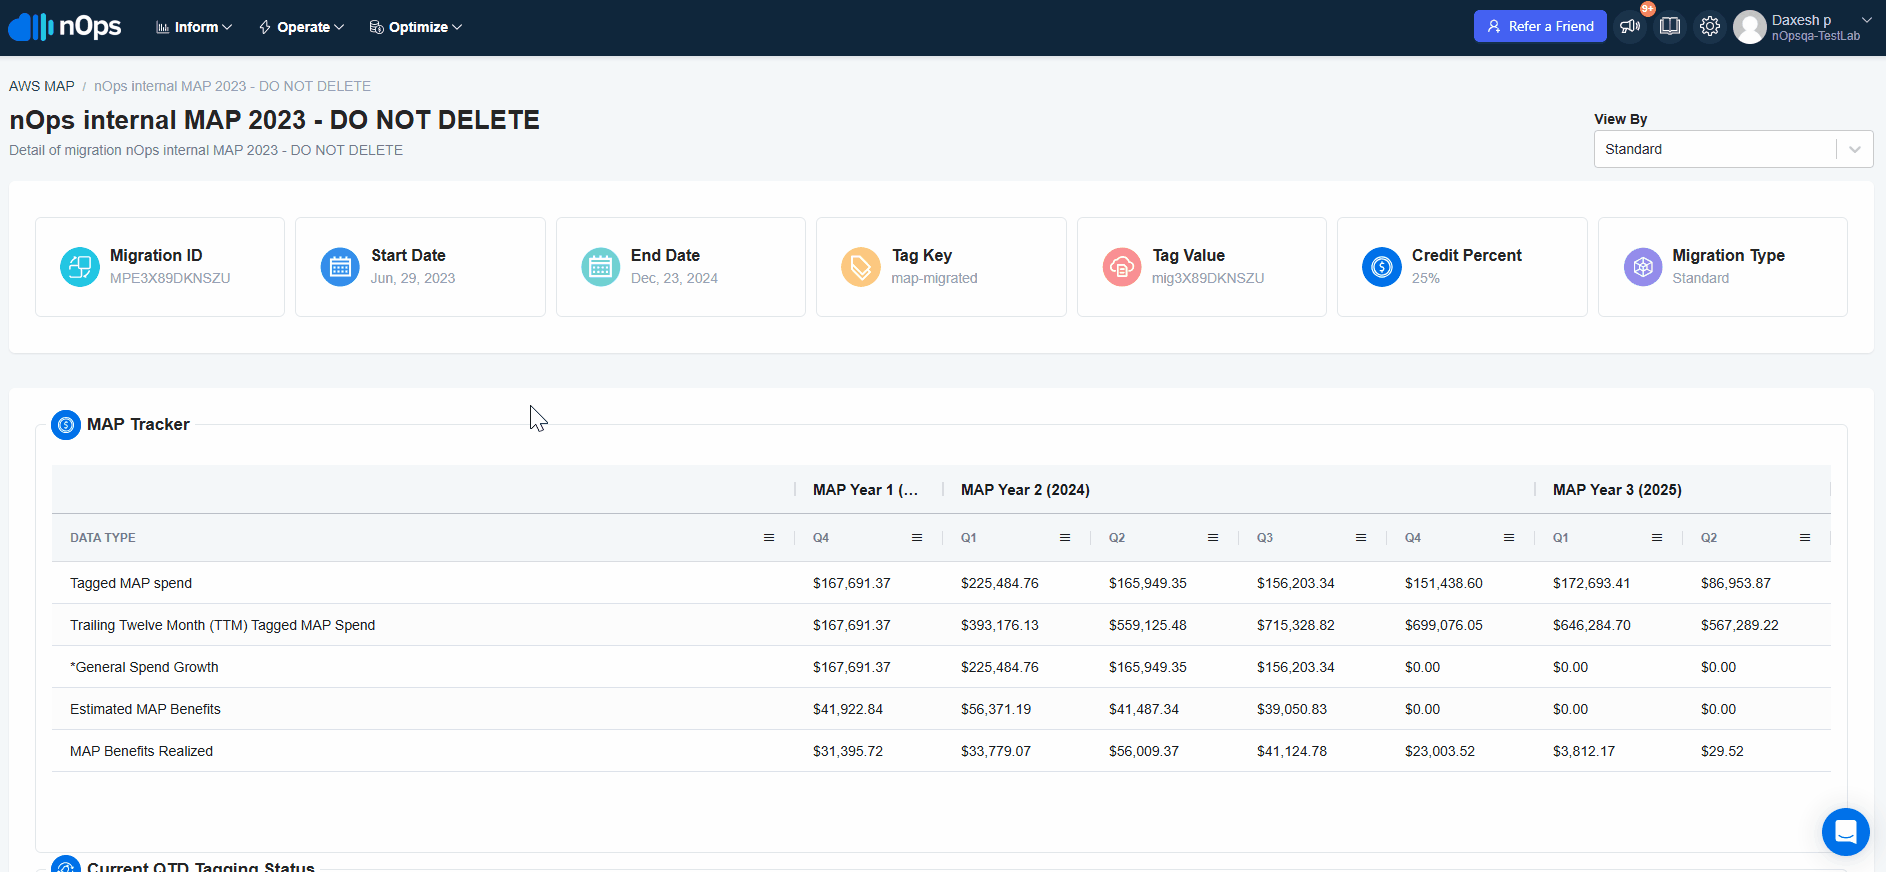Select the Trailing Twelve Month row label
Screen dimensions: 1886x872
(222, 625)
